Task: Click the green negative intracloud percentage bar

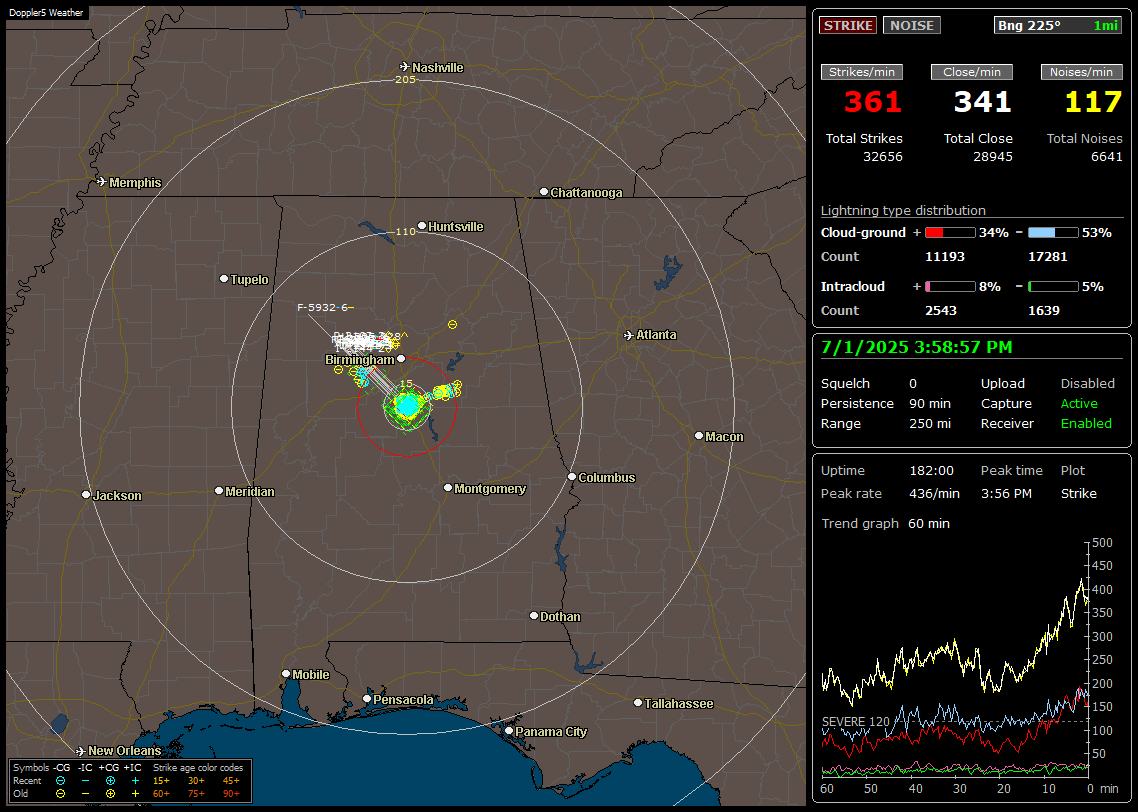Action: tap(1053, 287)
